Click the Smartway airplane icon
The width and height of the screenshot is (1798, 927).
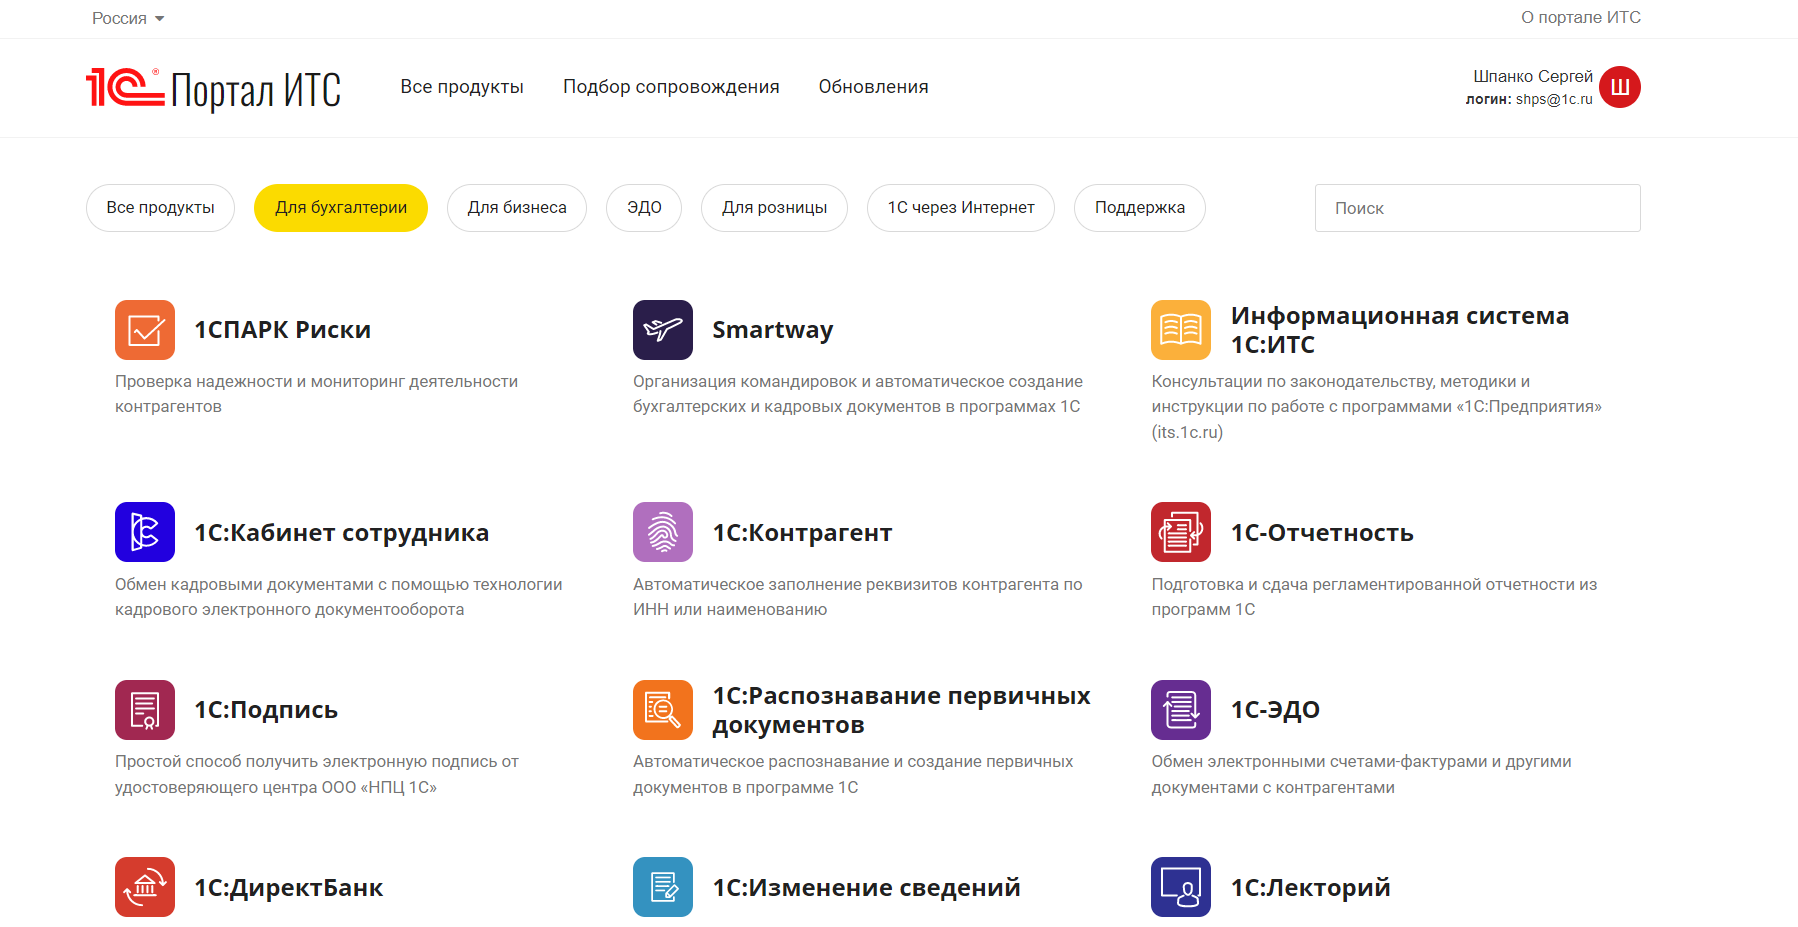[663, 330]
